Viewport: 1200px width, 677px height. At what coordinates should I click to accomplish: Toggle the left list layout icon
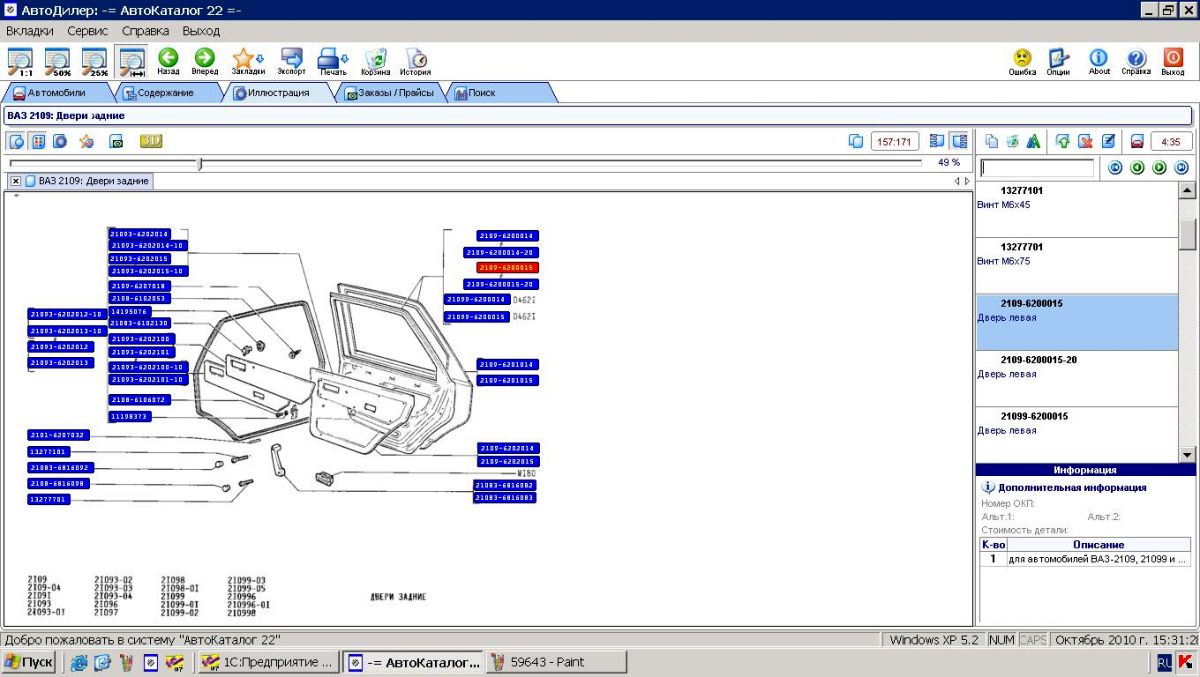click(x=937, y=141)
